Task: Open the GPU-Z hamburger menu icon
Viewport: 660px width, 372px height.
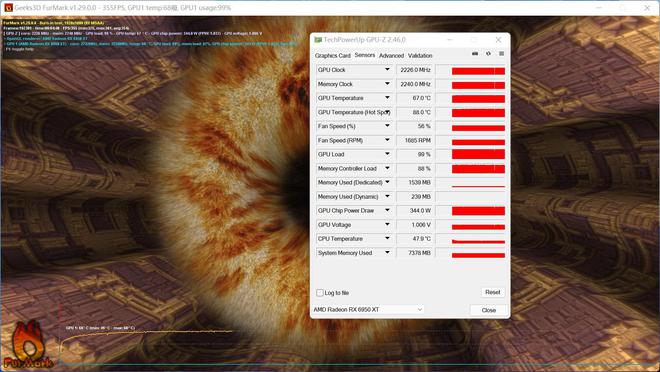Action: [501, 54]
